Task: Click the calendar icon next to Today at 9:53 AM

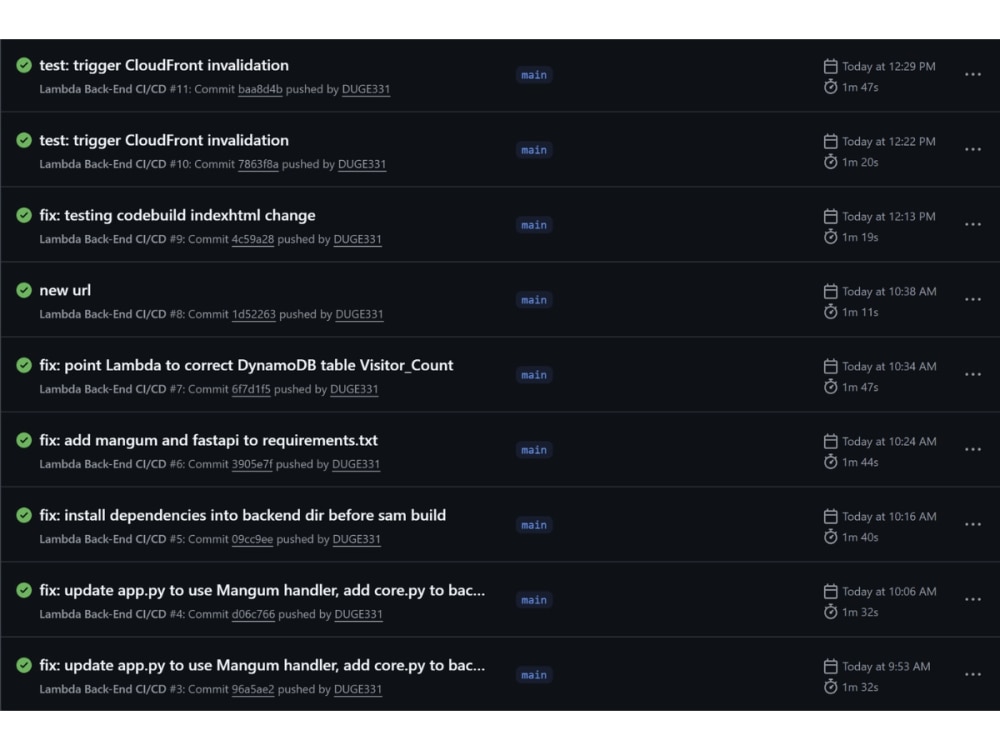Action: point(830,666)
